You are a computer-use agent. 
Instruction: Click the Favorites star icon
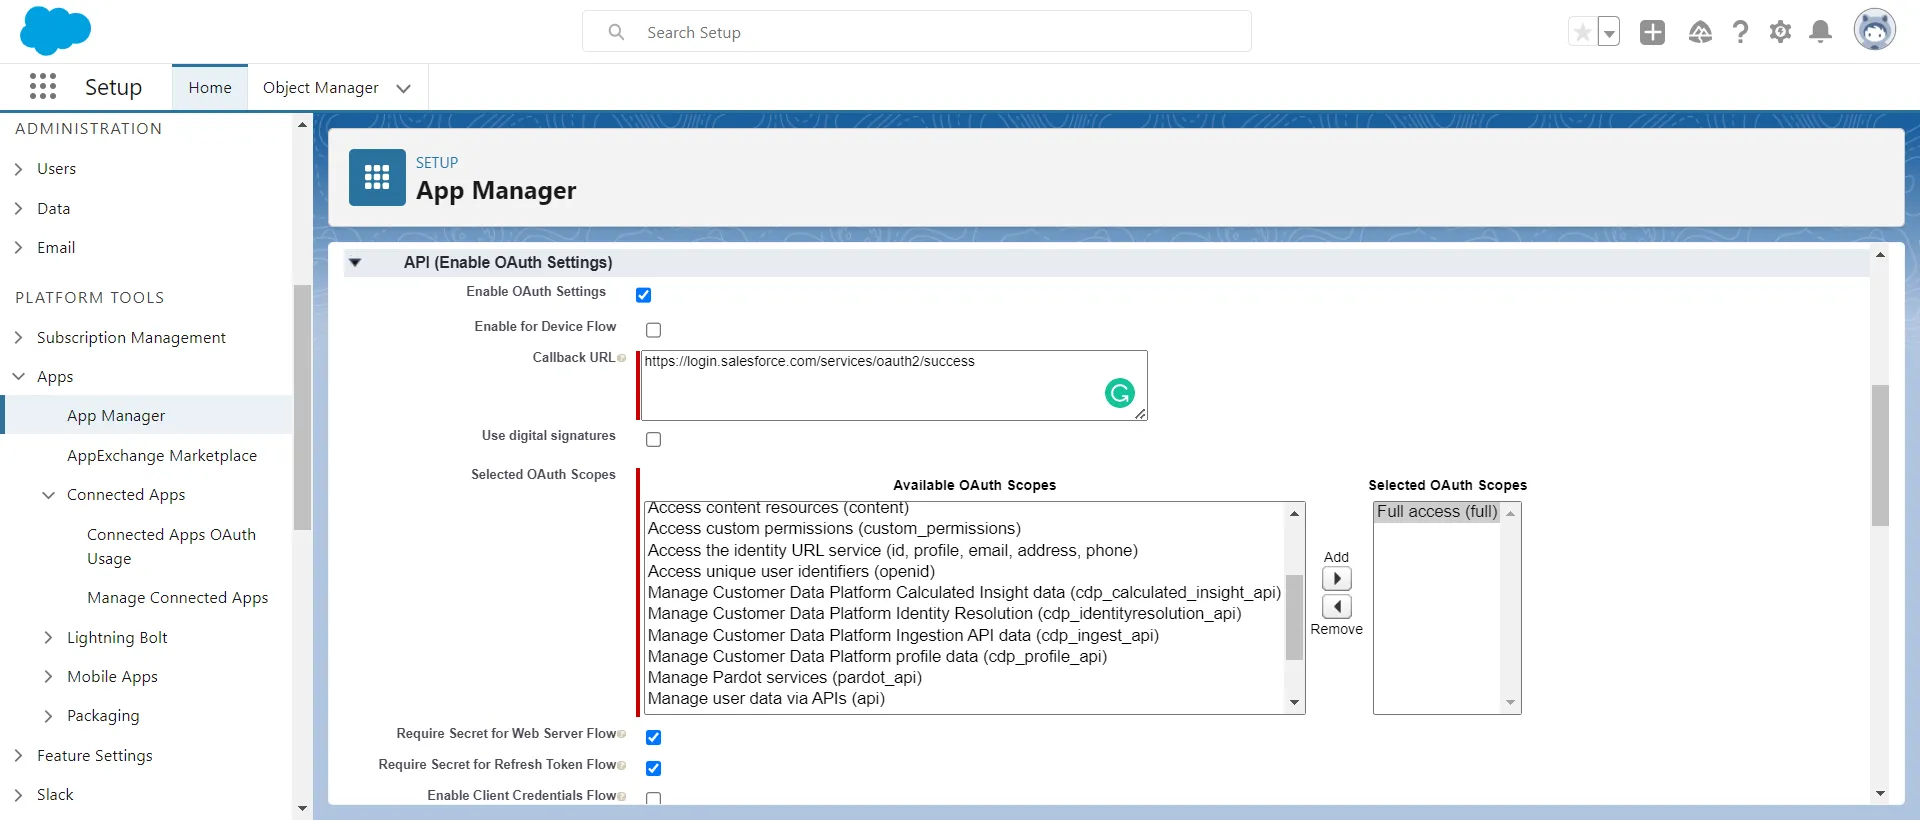click(x=1583, y=32)
